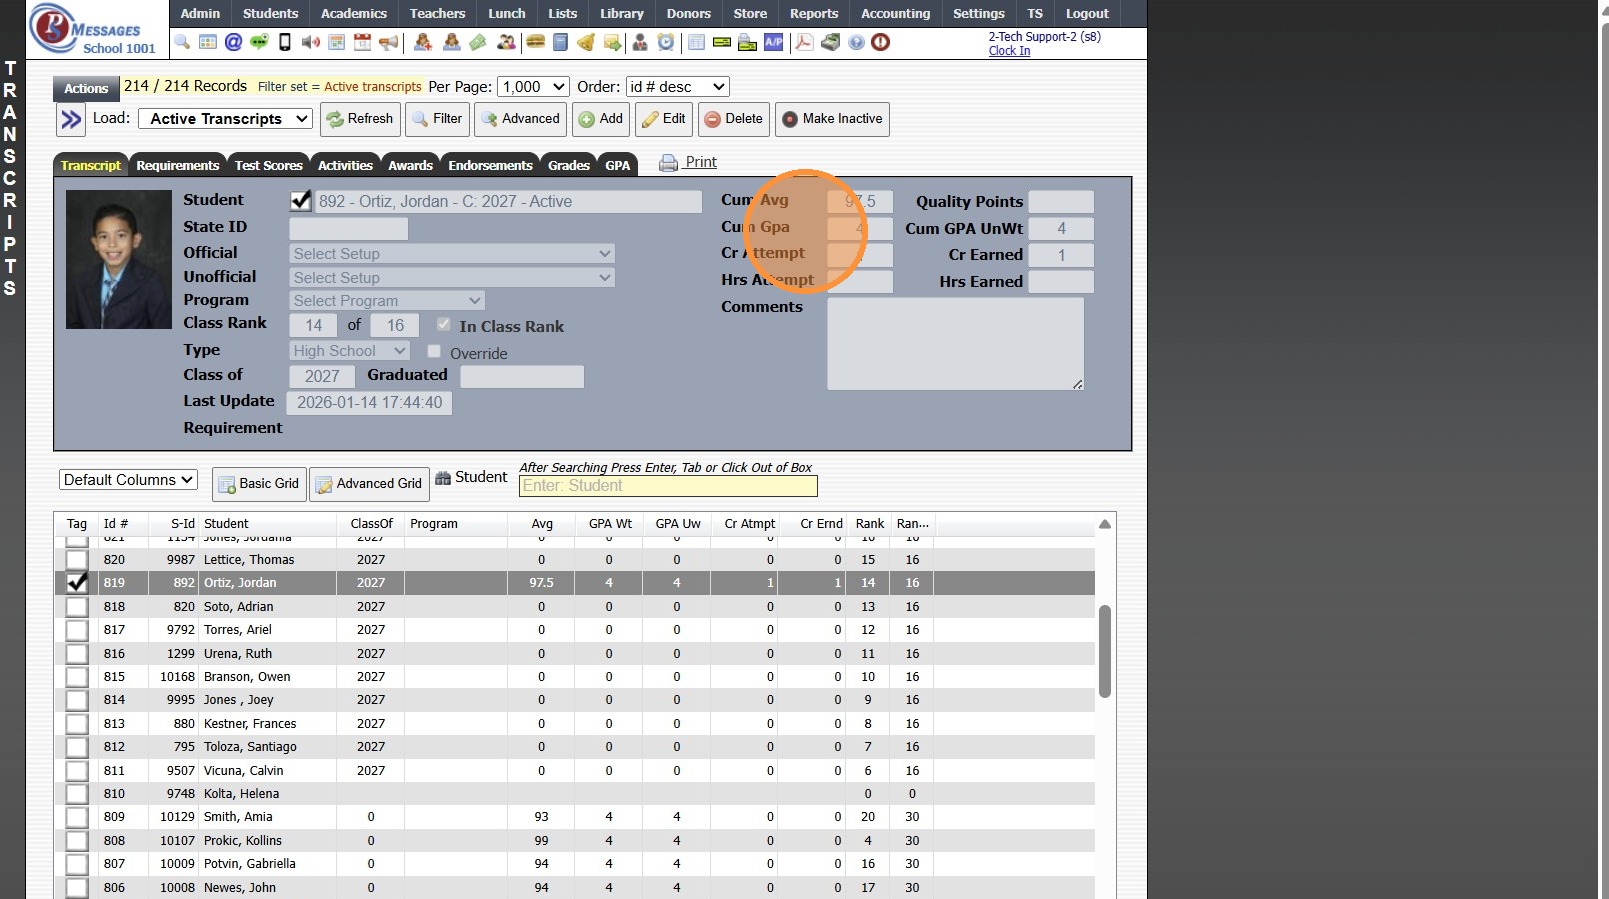Screen dimensions: 1609x899
Task: Open the nurse with red plus icon
Action: [x=423, y=42]
